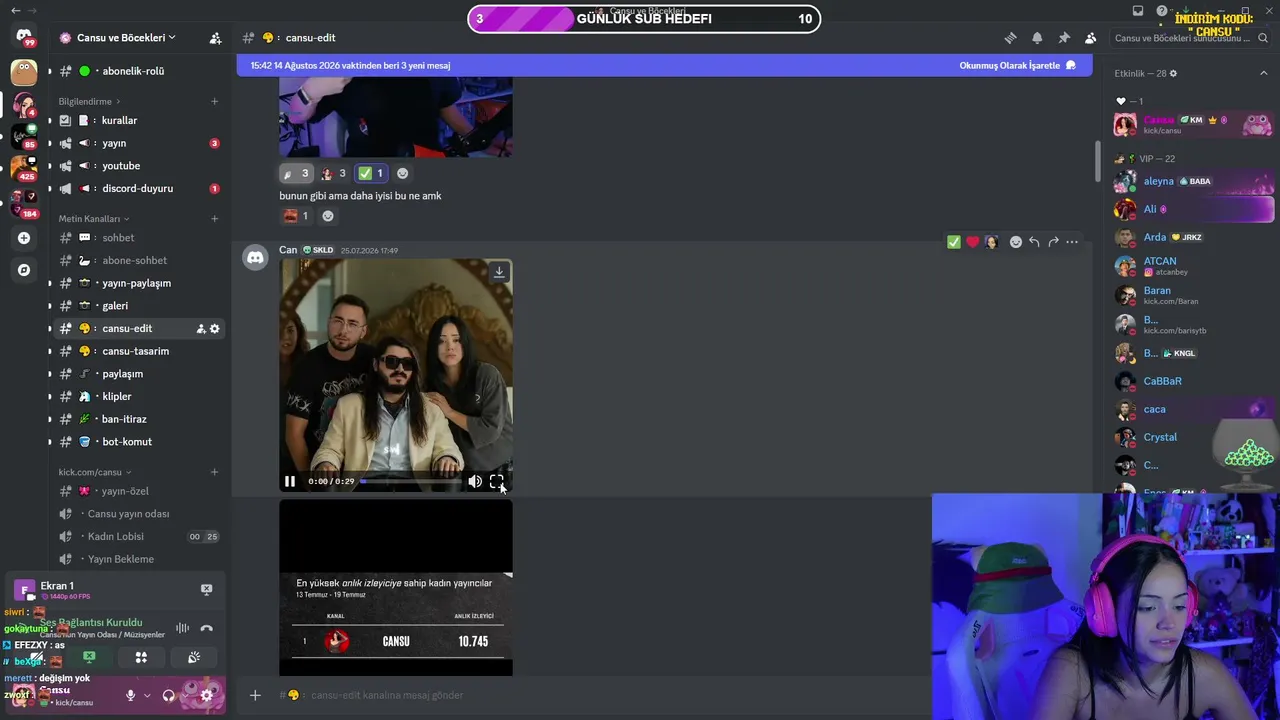Open emoji reaction picker on Can's message
Image resolution: width=1280 pixels, height=720 pixels.
point(1015,242)
